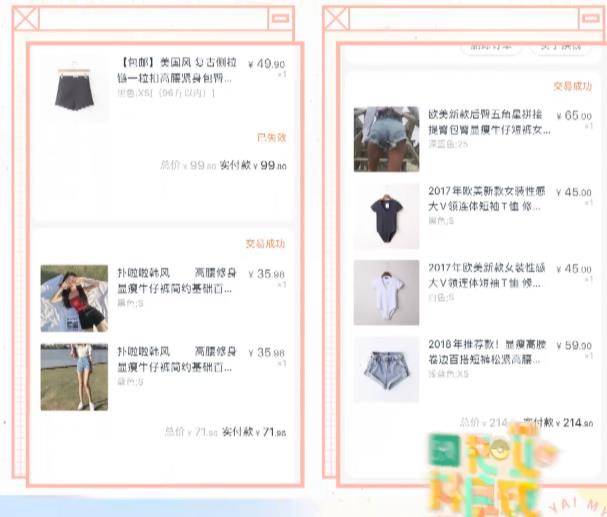Open the star-patch denim shorts thumbnail
607x517 pixels.
tap(386, 139)
